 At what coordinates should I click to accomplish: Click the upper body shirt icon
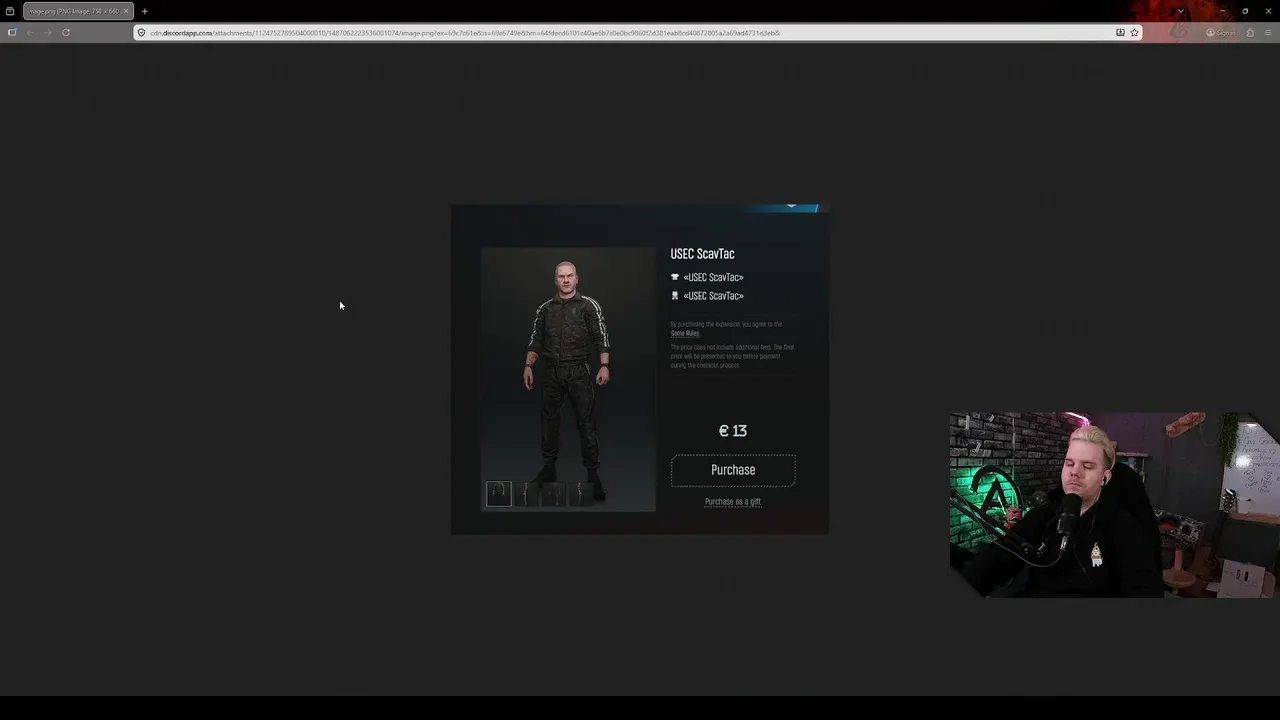tap(675, 277)
